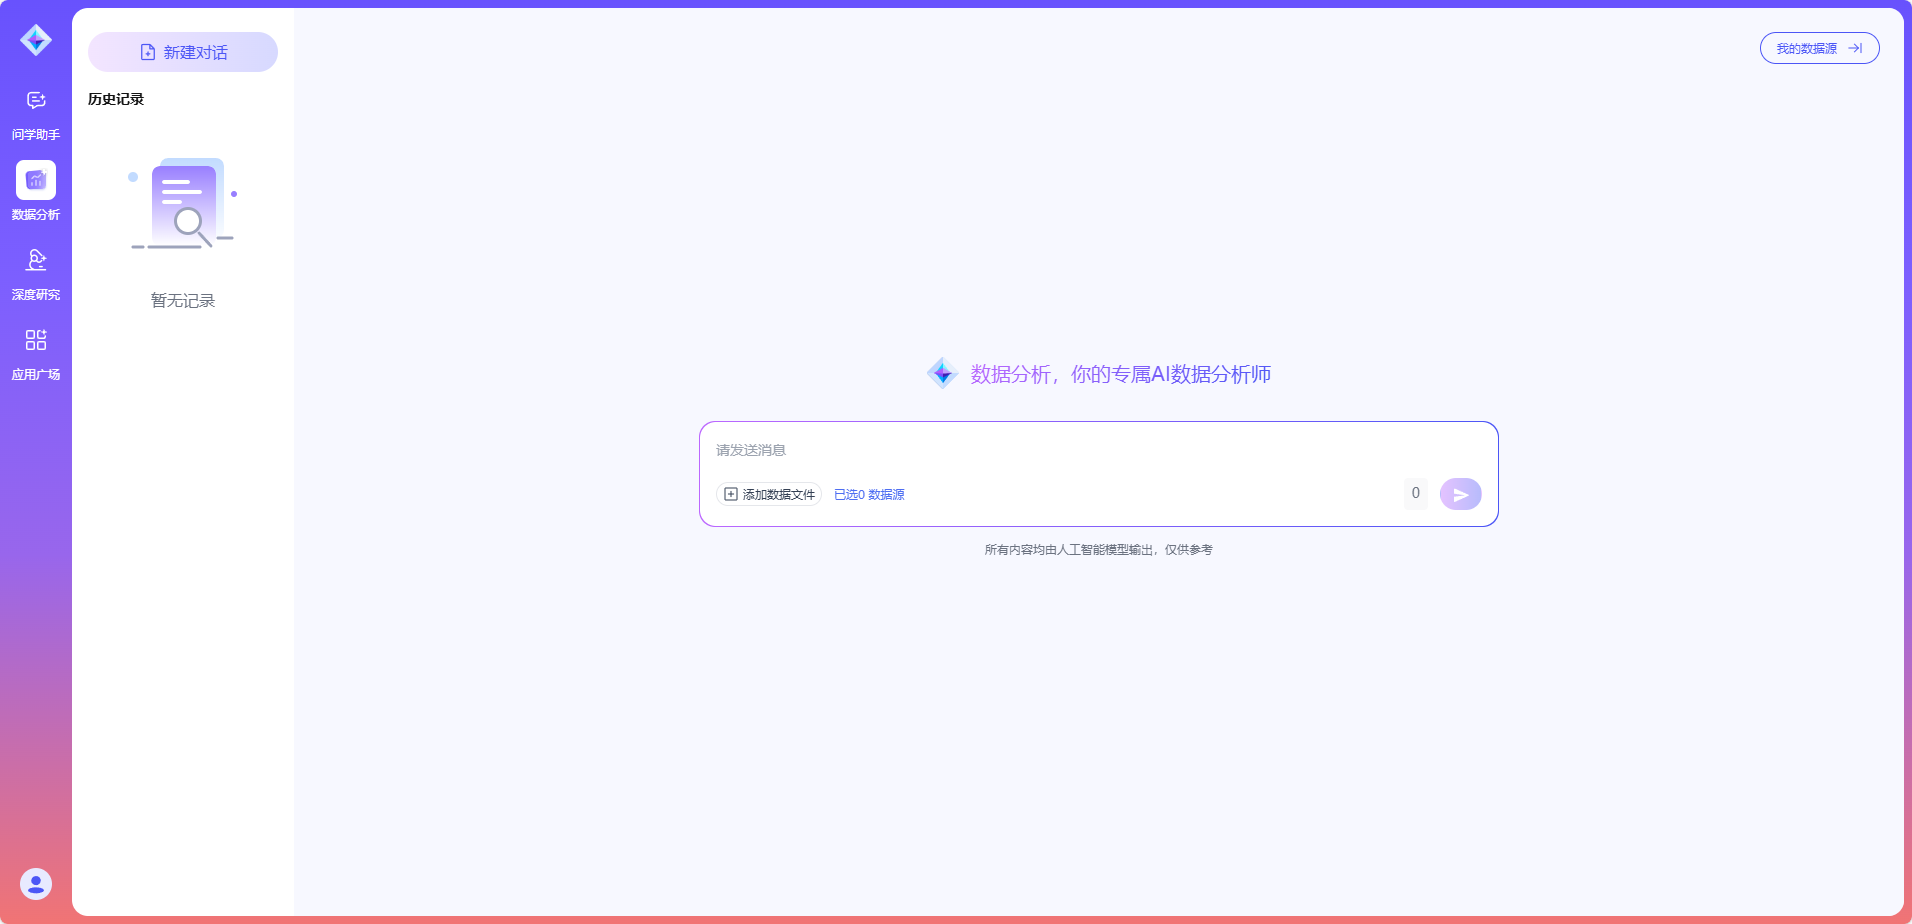Start a new chat with 新建对话

pyautogui.click(x=183, y=52)
